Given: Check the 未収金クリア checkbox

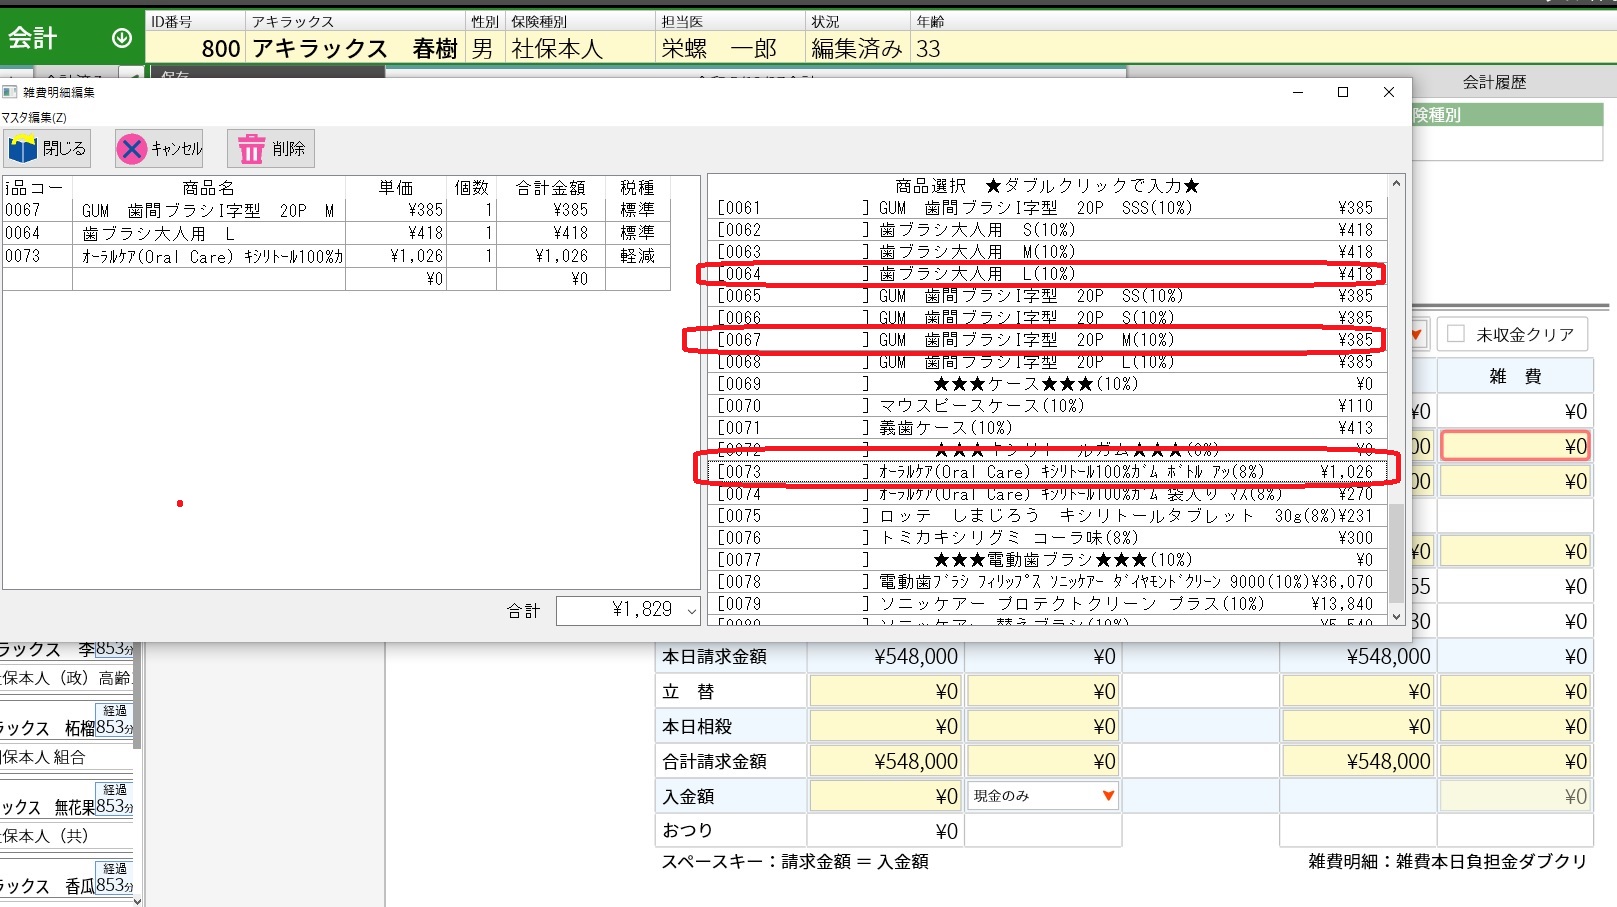Looking at the screenshot, I should tap(1456, 334).
